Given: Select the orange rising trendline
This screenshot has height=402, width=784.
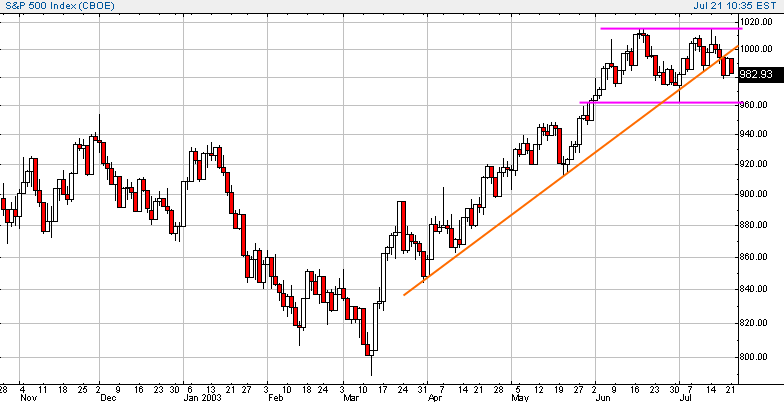Looking at the screenshot, I should click(570, 172).
